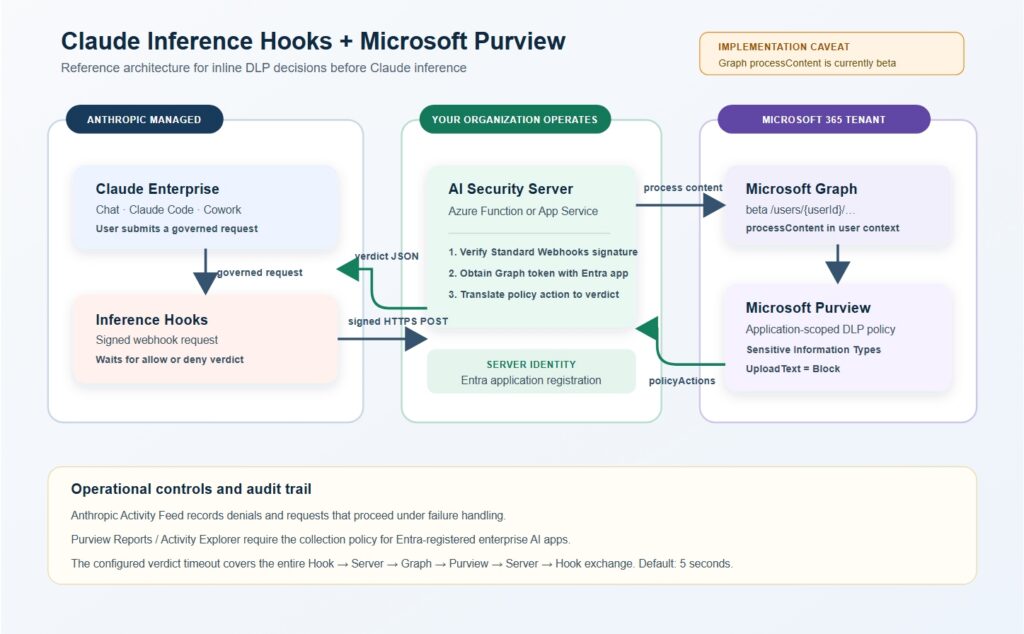This screenshot has width=1024, height=634.
Task: Select the "Inference Hooks" heading
Action: (x=152, y=320)
